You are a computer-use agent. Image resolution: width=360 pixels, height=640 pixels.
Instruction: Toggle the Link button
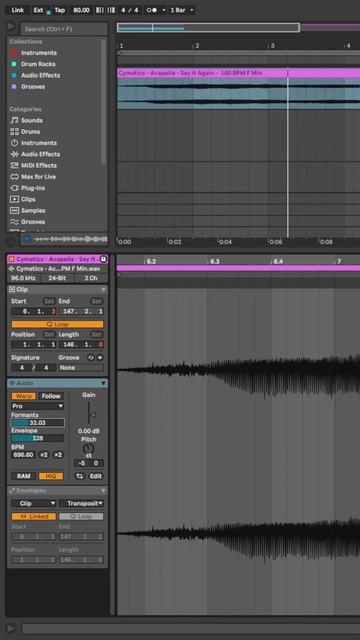point(17,10)
